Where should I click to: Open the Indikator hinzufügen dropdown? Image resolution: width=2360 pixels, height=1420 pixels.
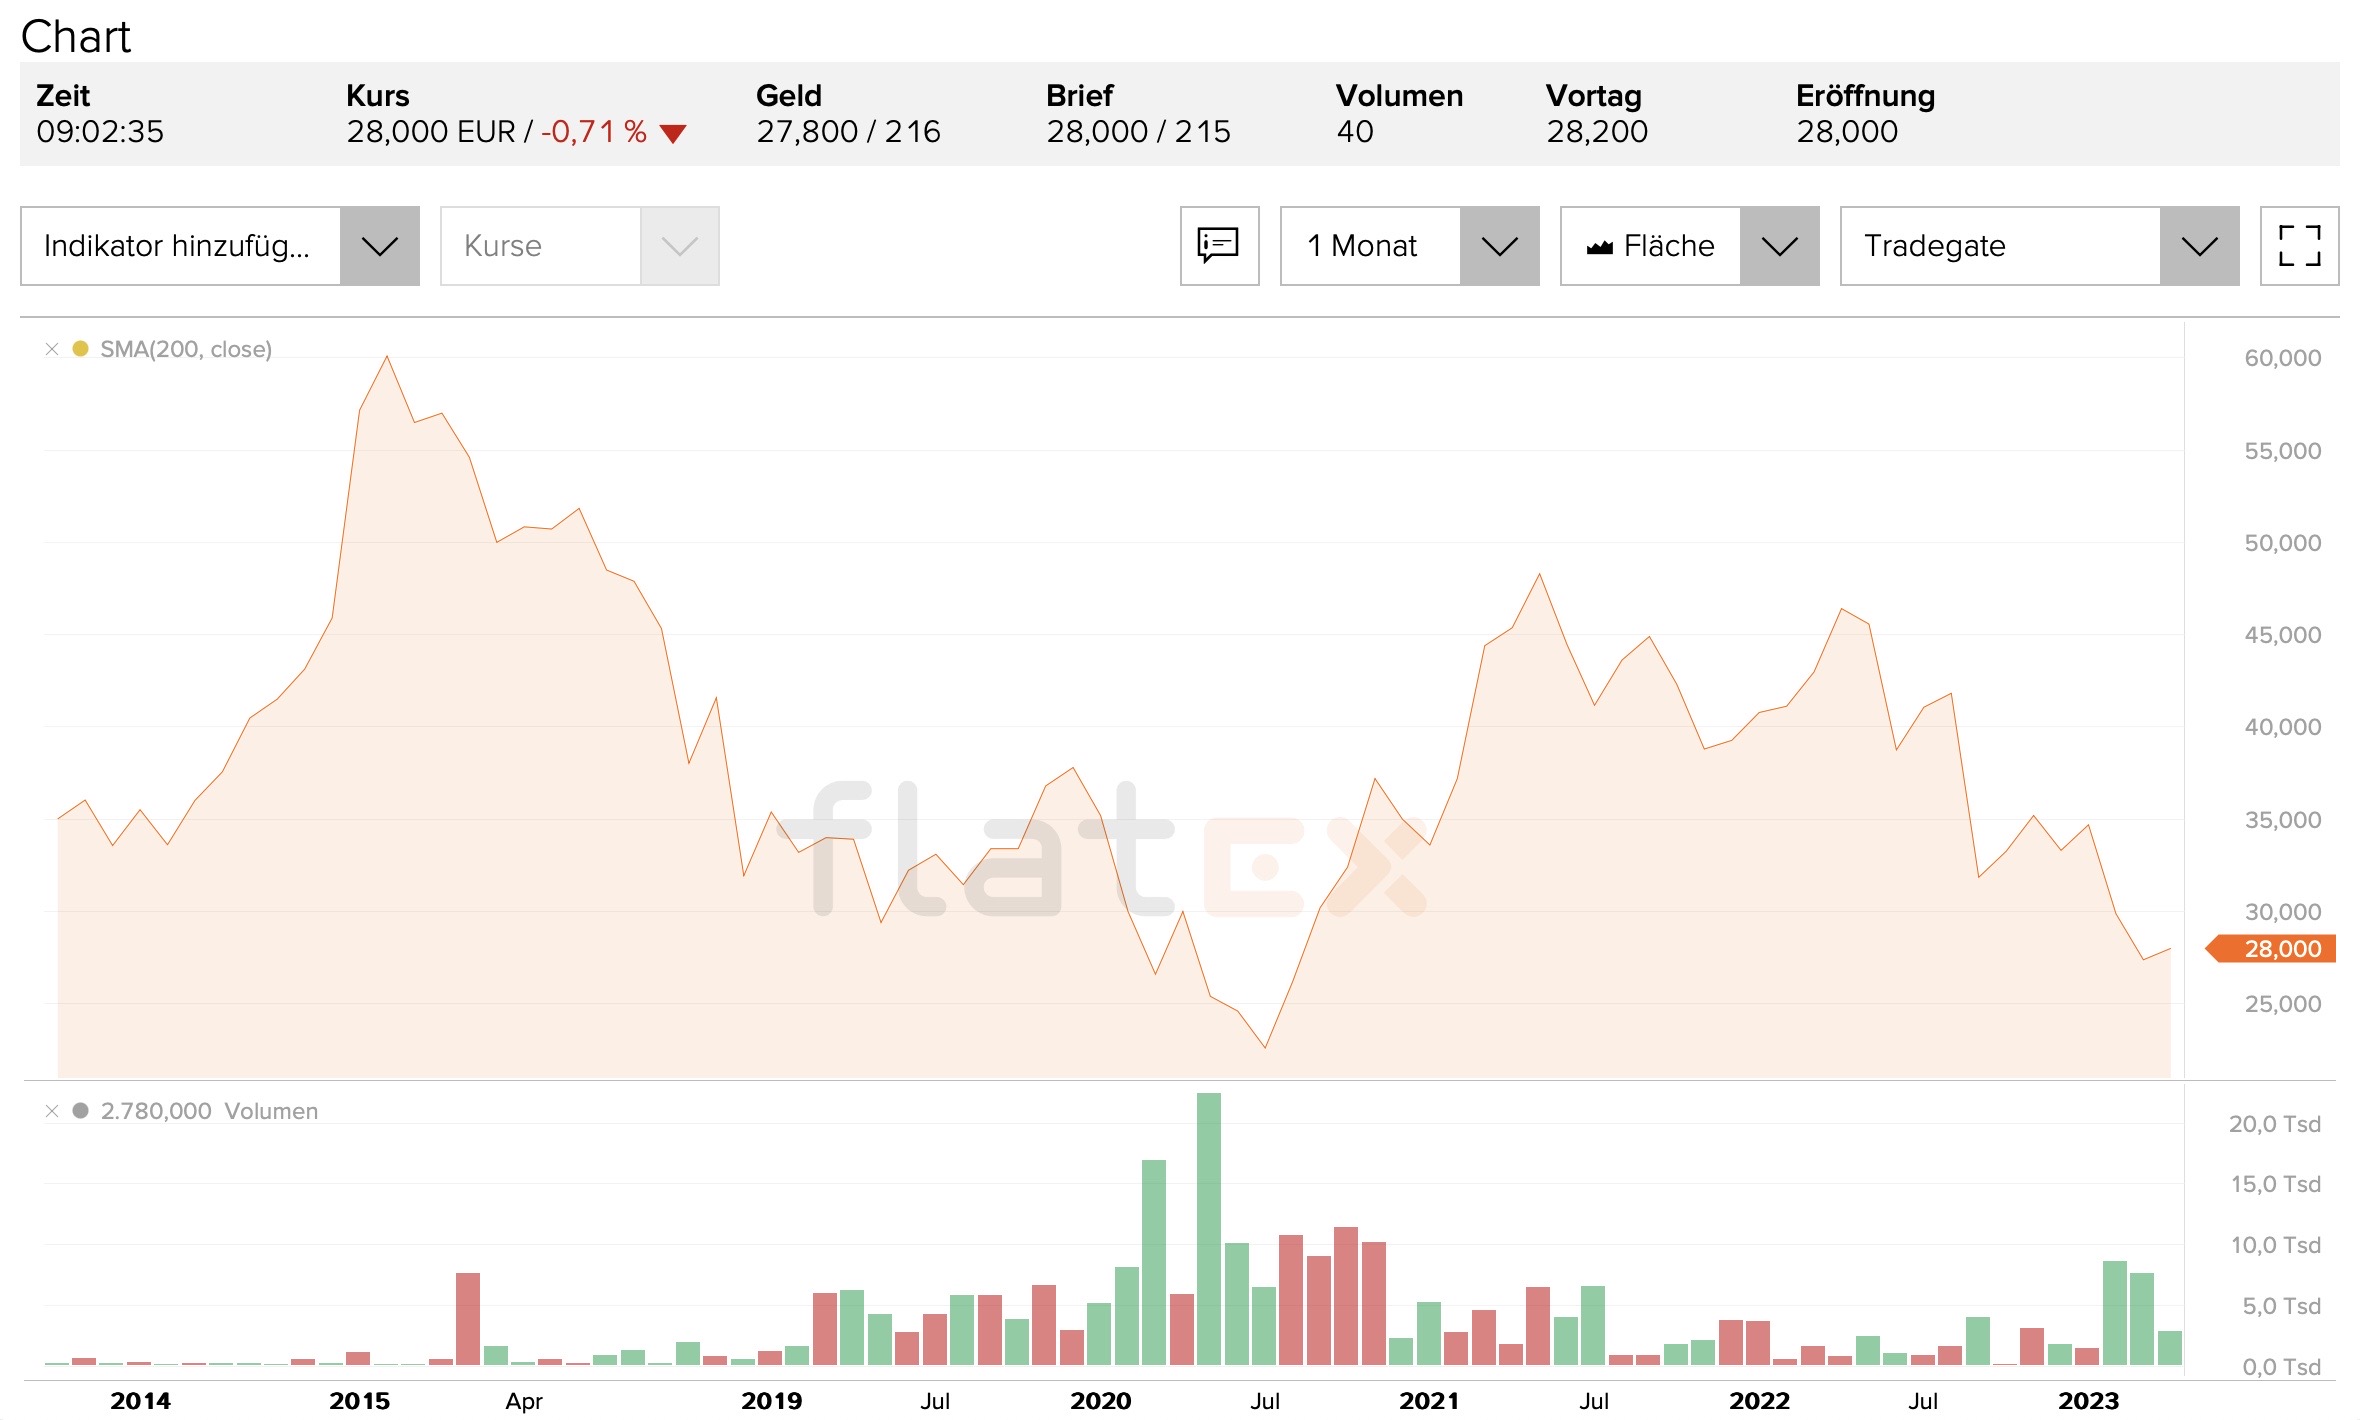(379, 246)
